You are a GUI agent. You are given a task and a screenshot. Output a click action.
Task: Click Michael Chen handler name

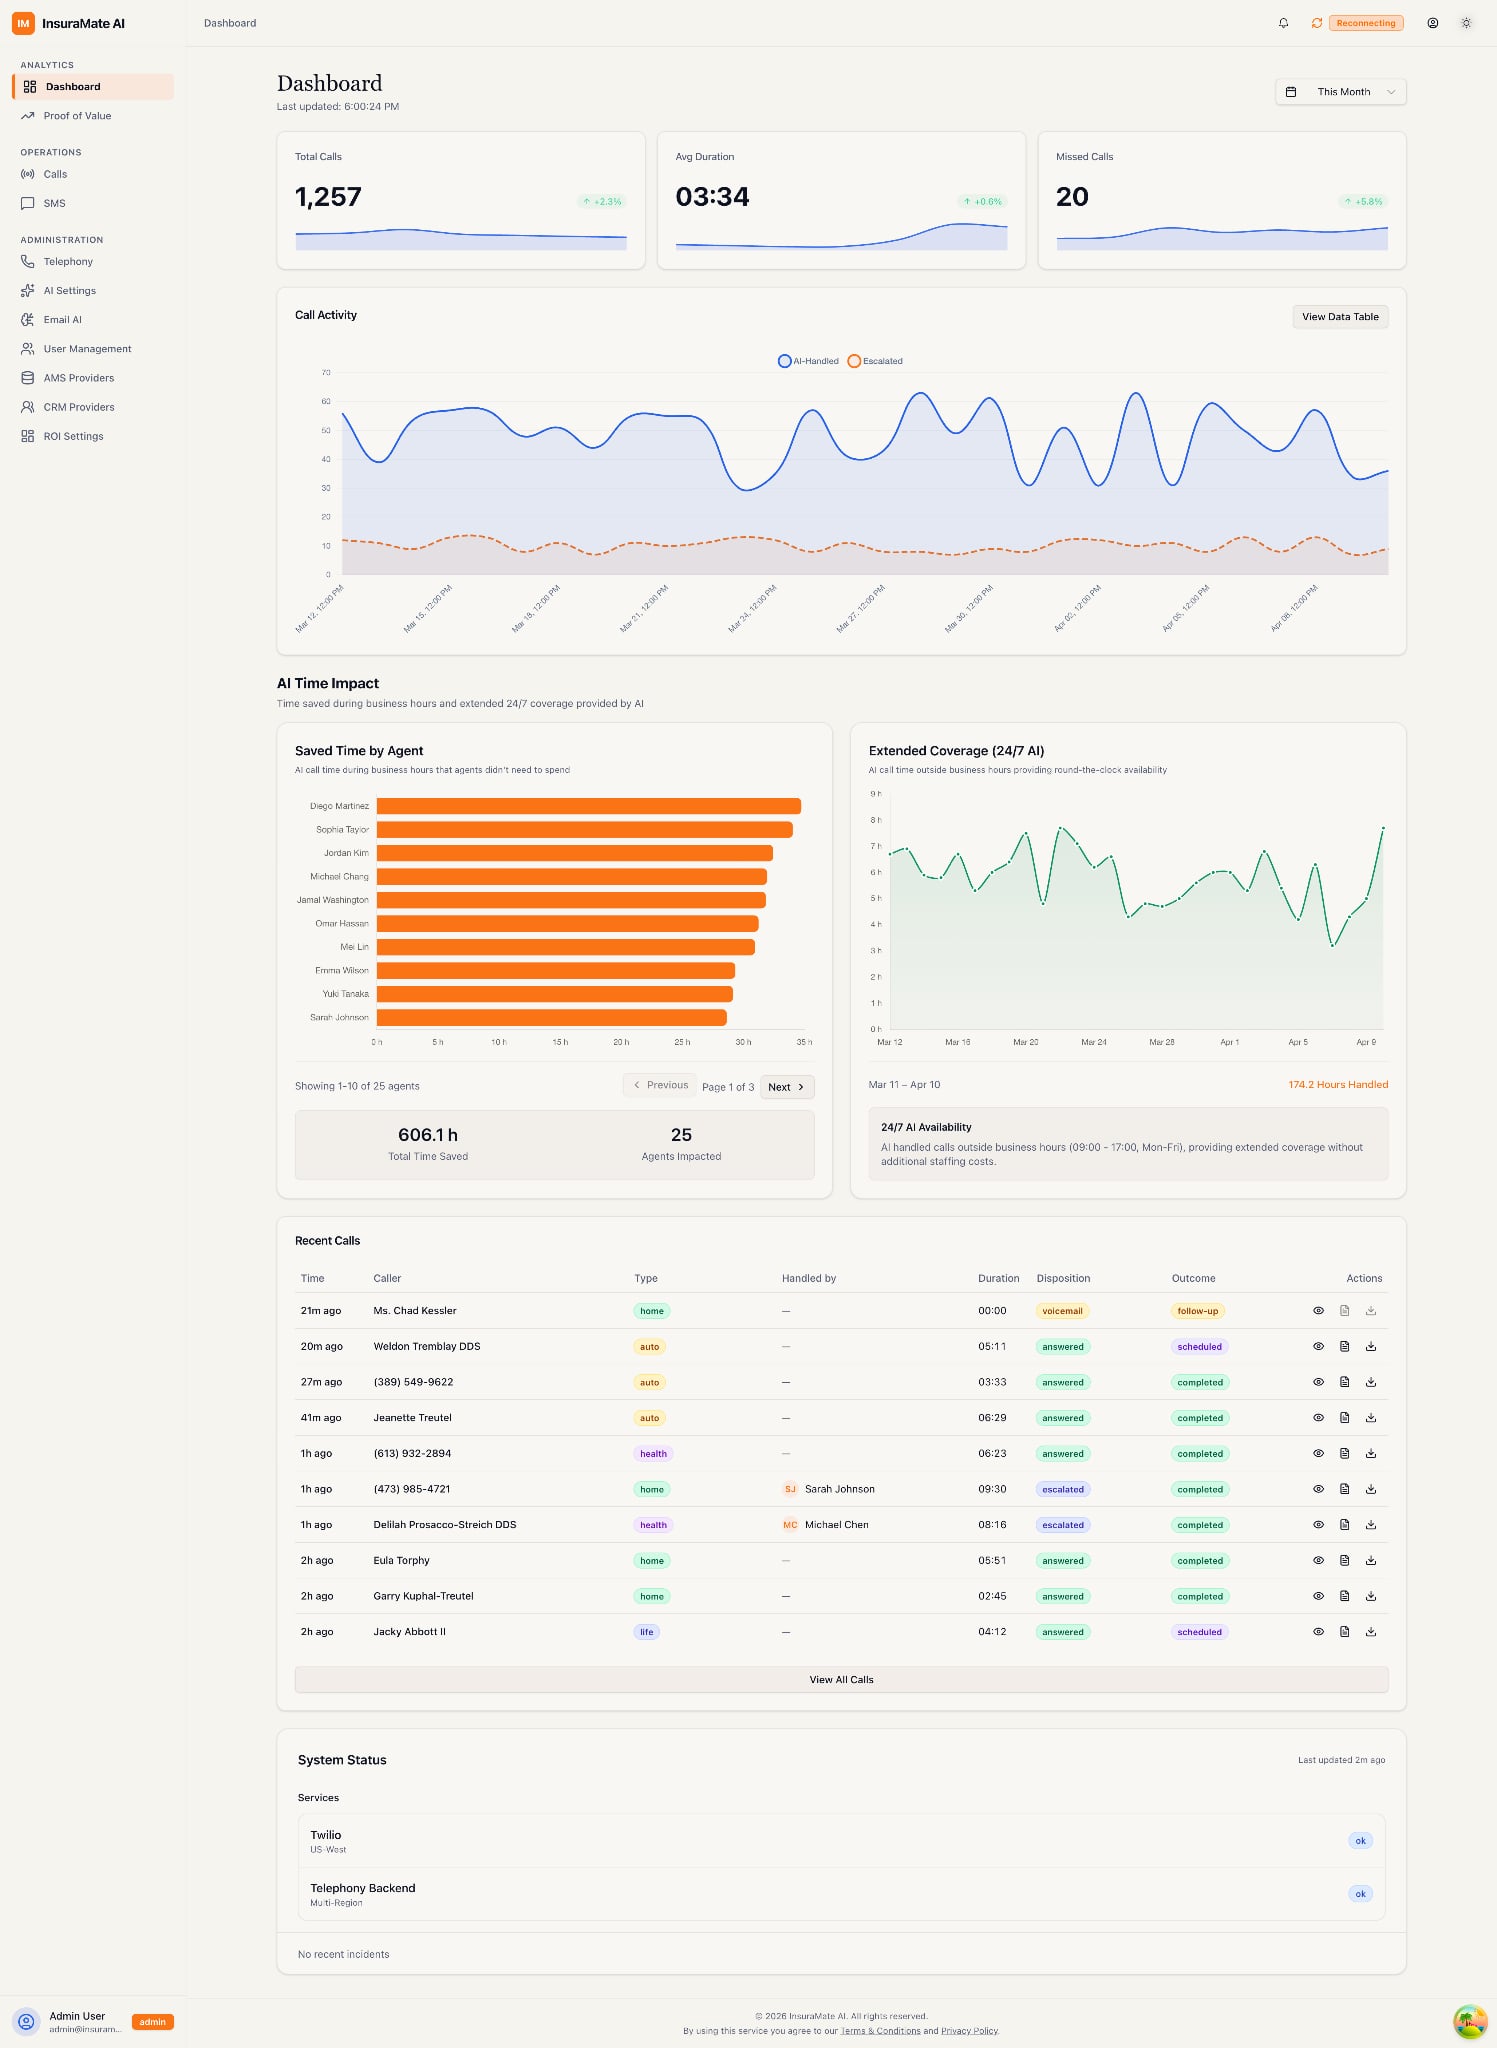(837, 1525)
